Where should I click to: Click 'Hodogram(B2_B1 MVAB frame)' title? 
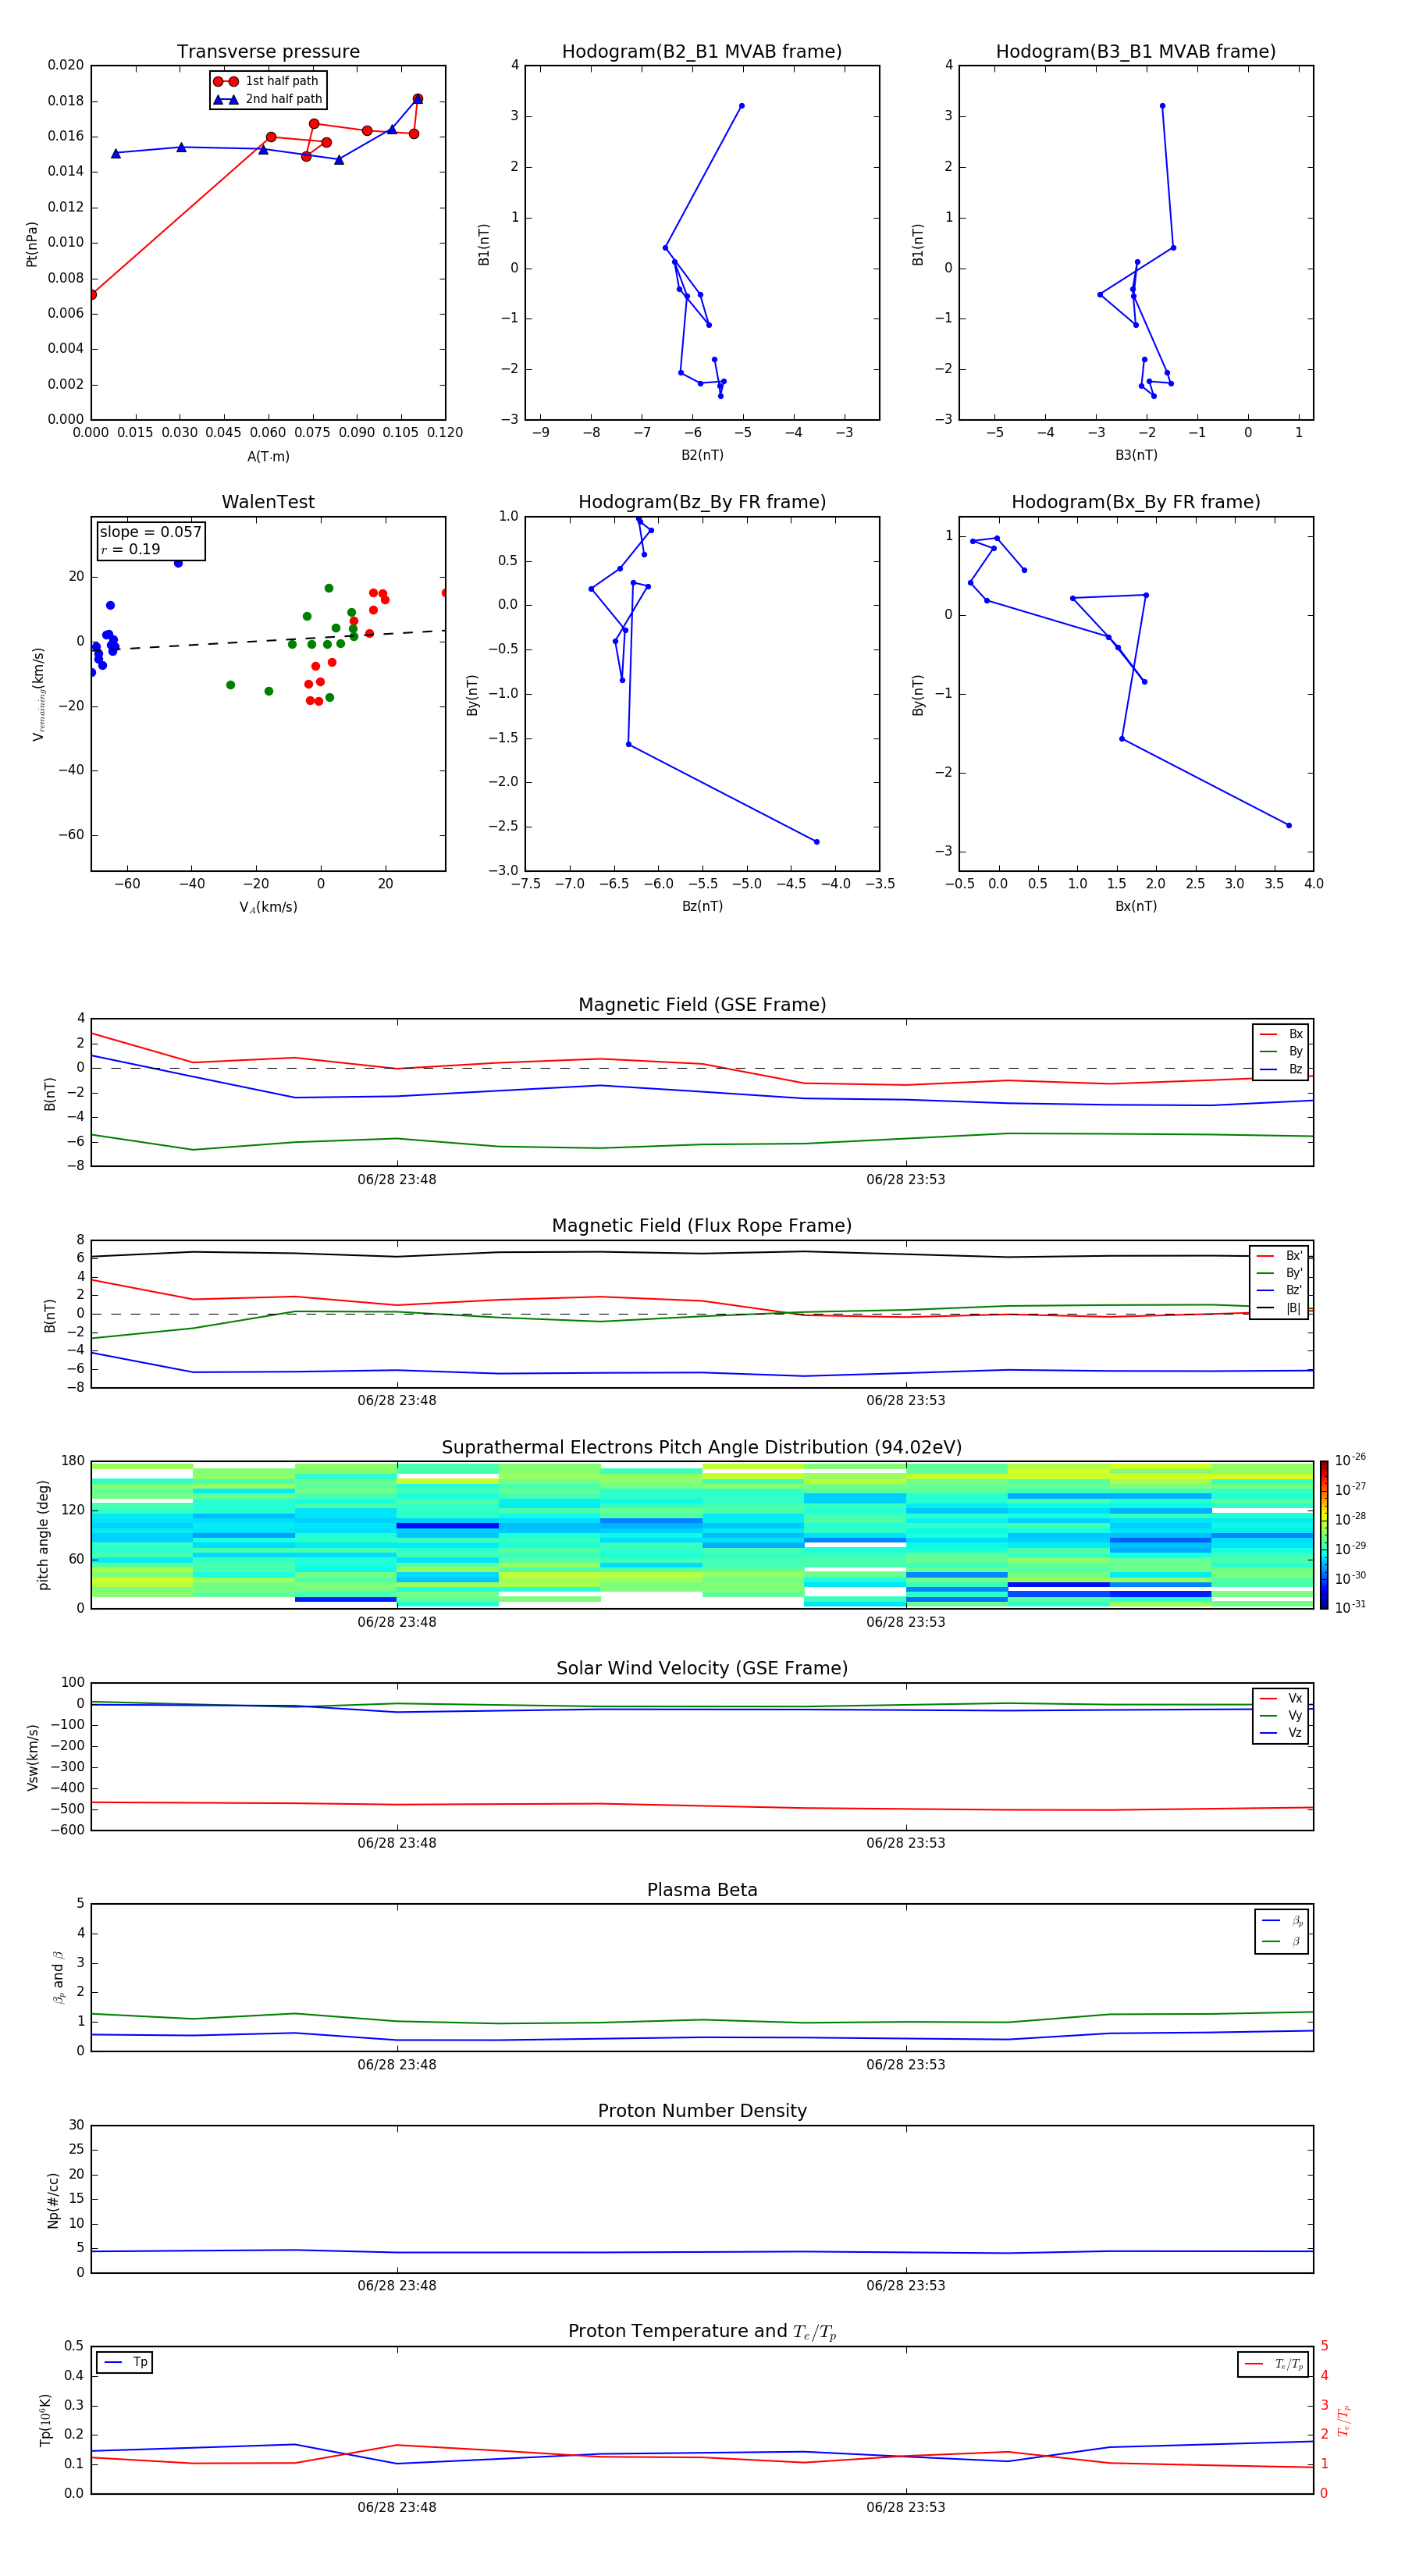click(702, 52)
